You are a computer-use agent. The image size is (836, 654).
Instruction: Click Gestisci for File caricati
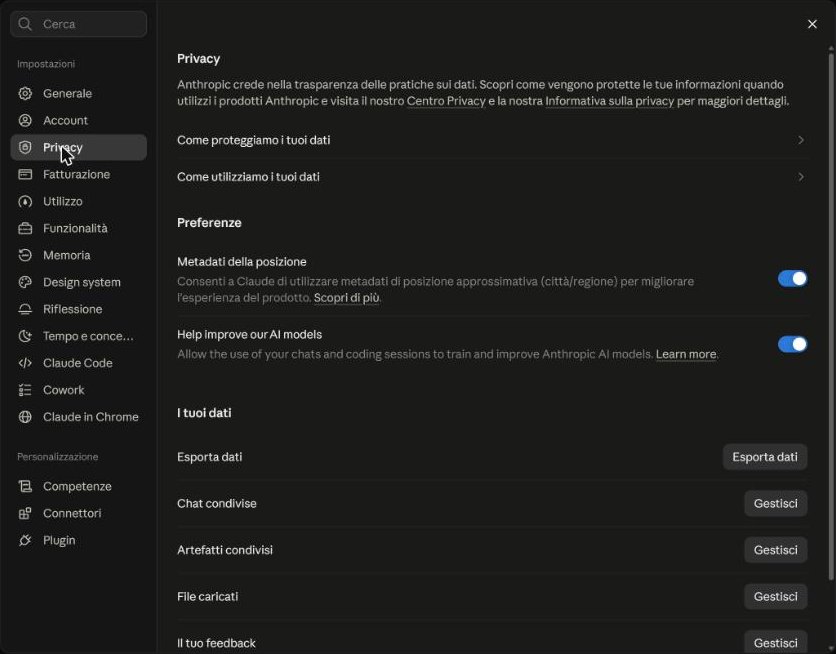click(775, 596)
